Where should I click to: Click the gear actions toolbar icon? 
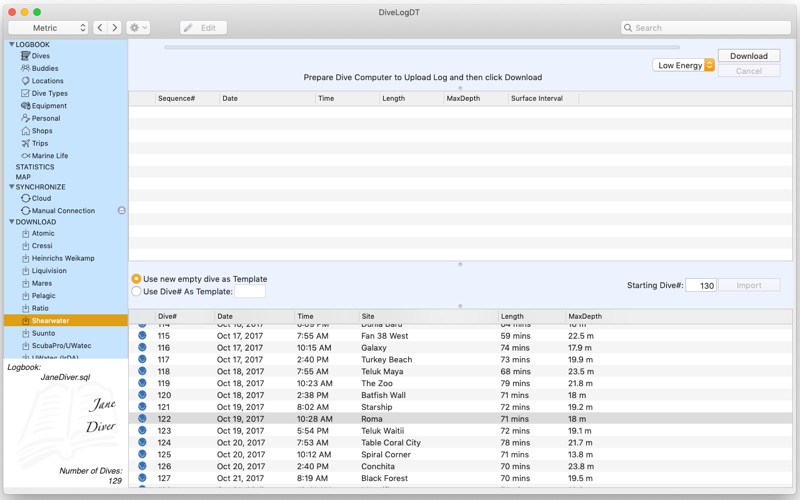coord(138,28)
